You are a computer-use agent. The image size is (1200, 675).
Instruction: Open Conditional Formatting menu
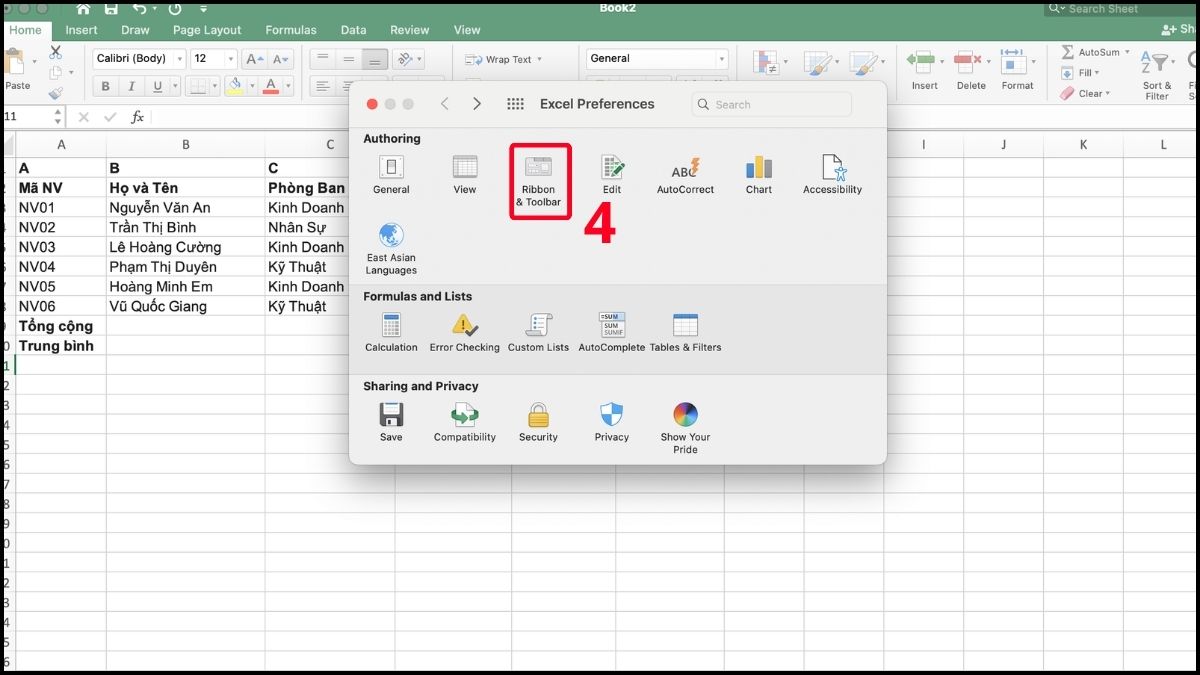tap(769, 62)
